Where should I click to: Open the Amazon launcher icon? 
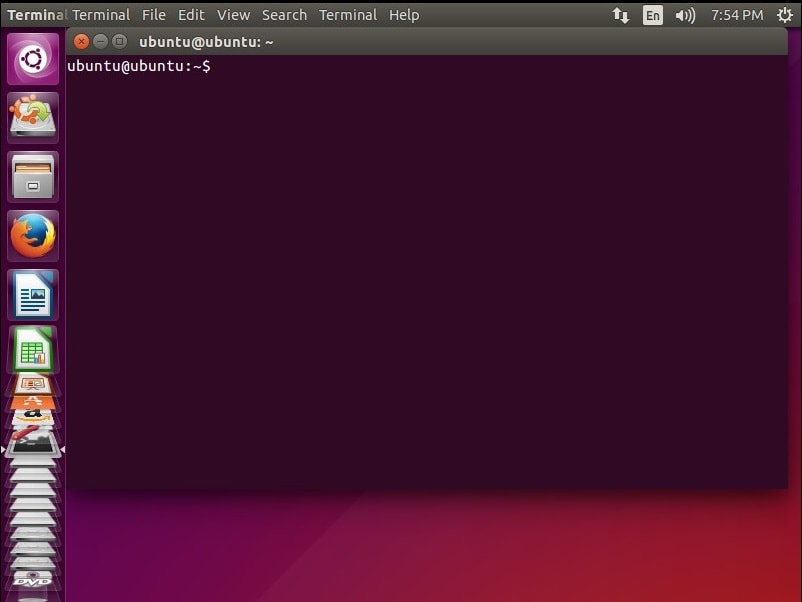pyautogui.click(x=33, y=417)
